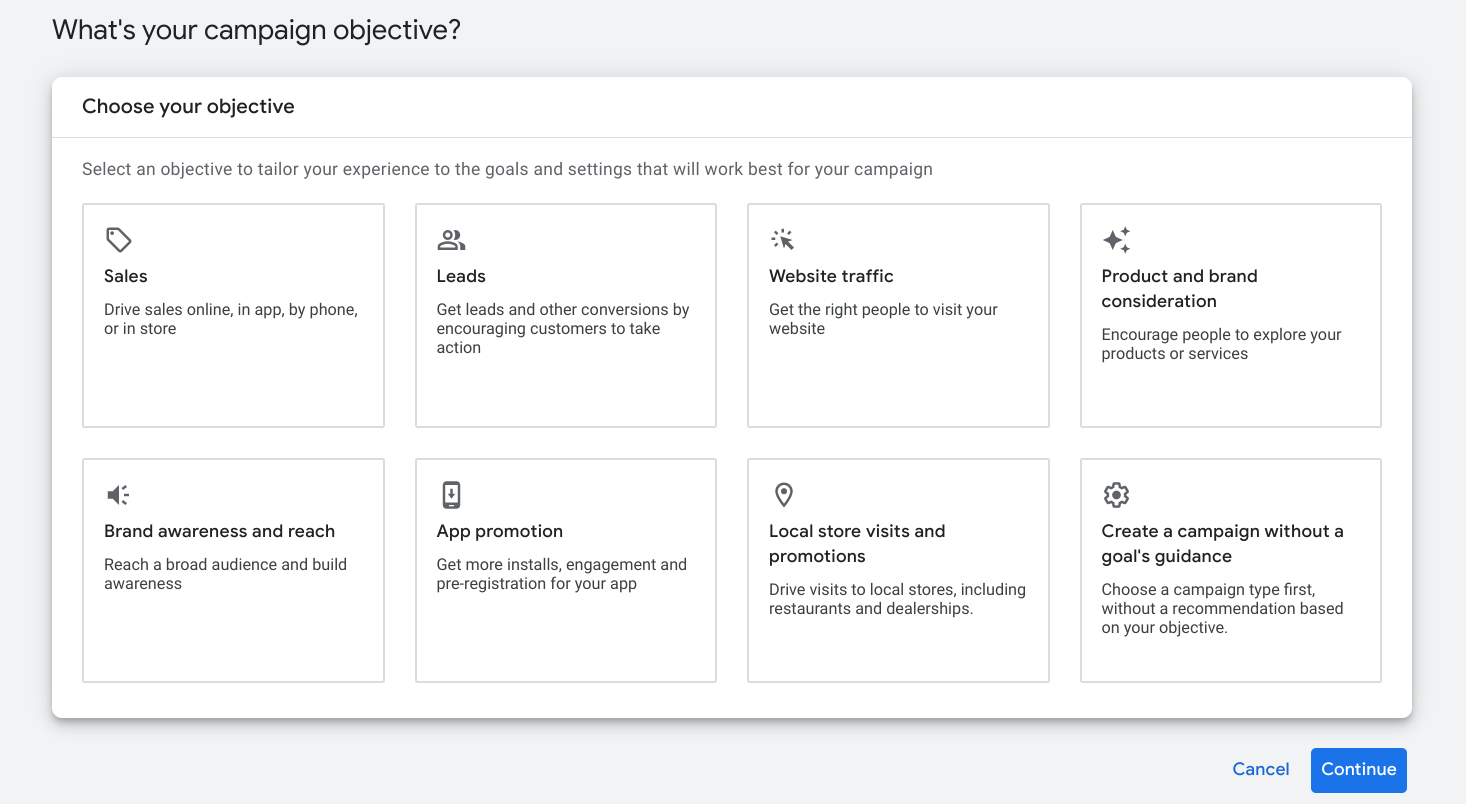
Task: Click the Cancel link
Action: pos(1261,769)
